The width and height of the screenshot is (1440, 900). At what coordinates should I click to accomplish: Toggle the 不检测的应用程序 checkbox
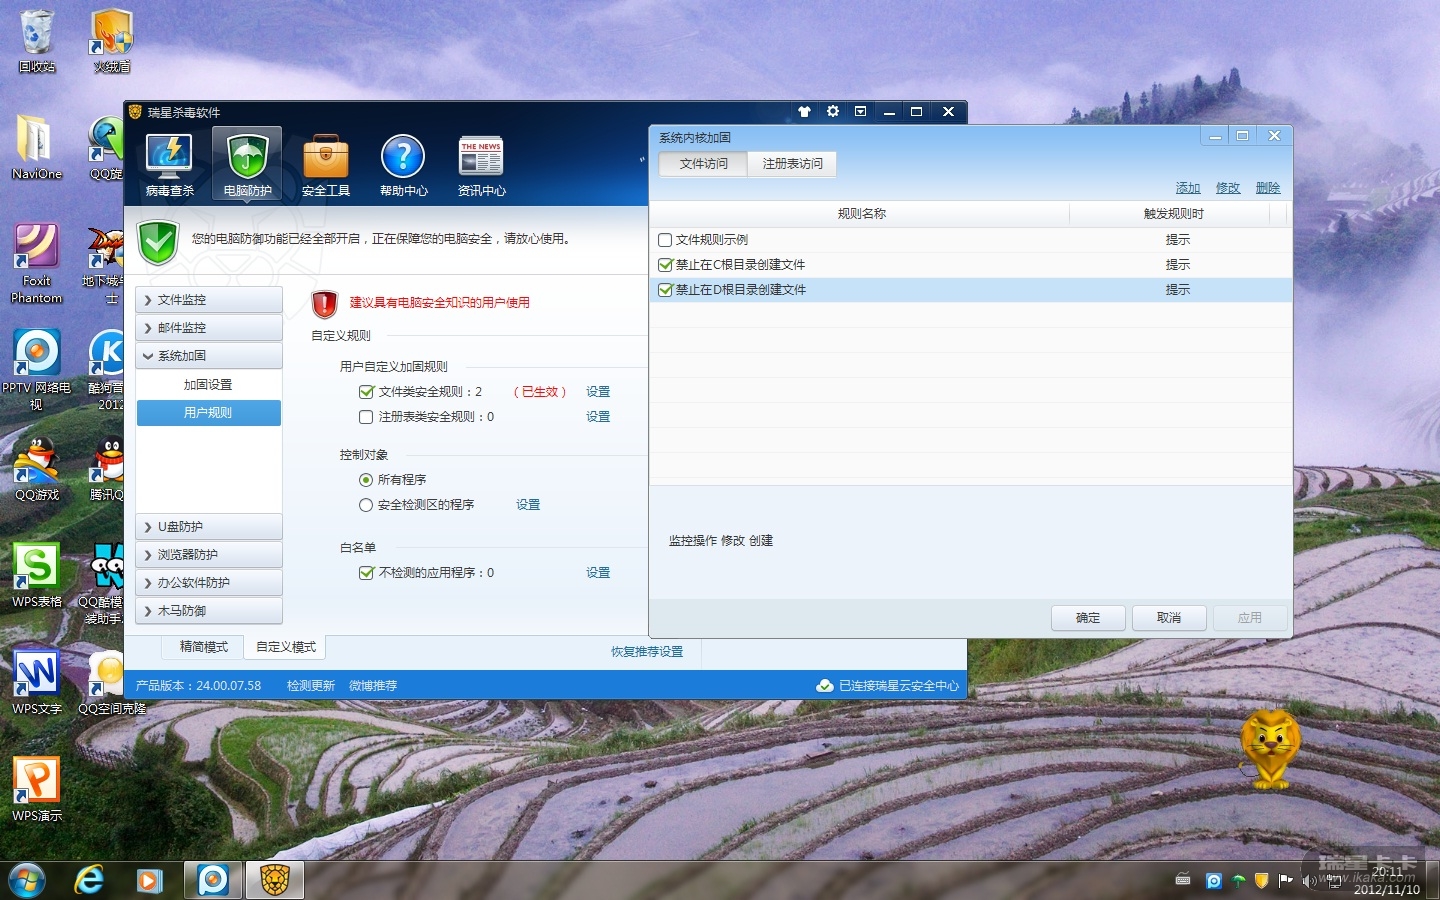click(x=366, y=573)
